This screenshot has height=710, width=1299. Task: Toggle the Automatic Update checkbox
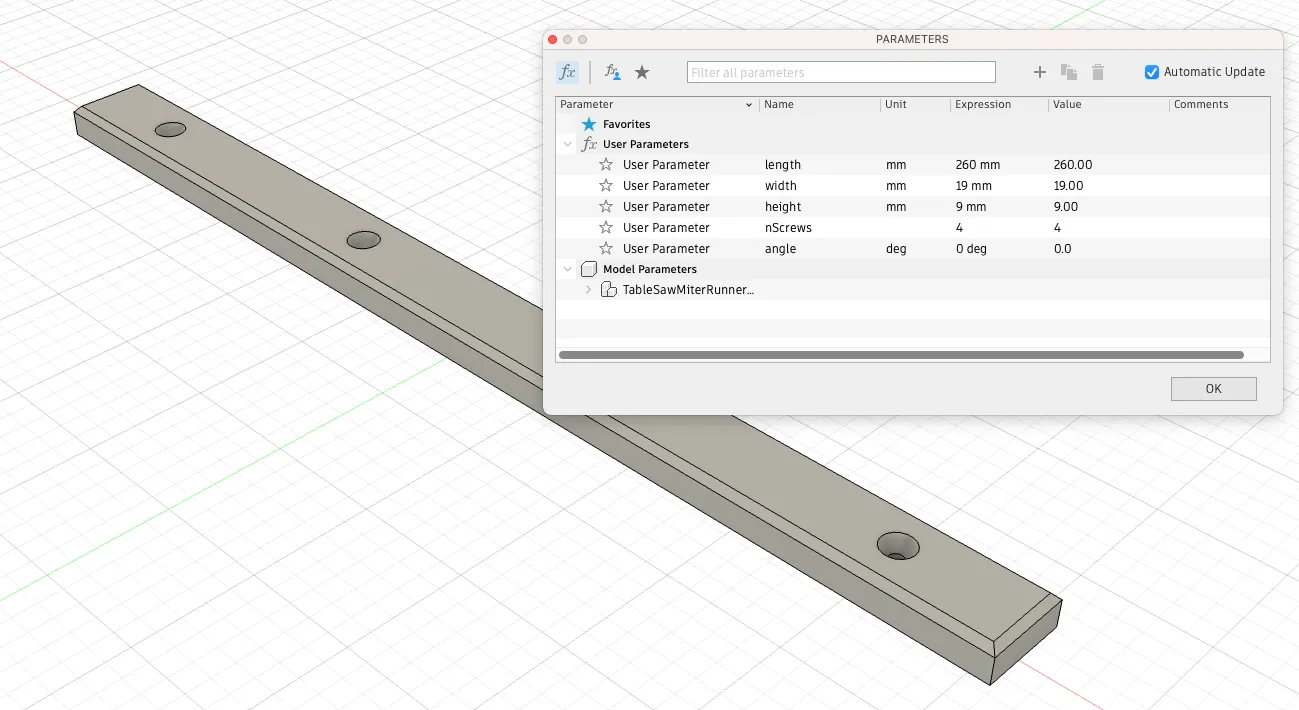[x=1152, y=72]
